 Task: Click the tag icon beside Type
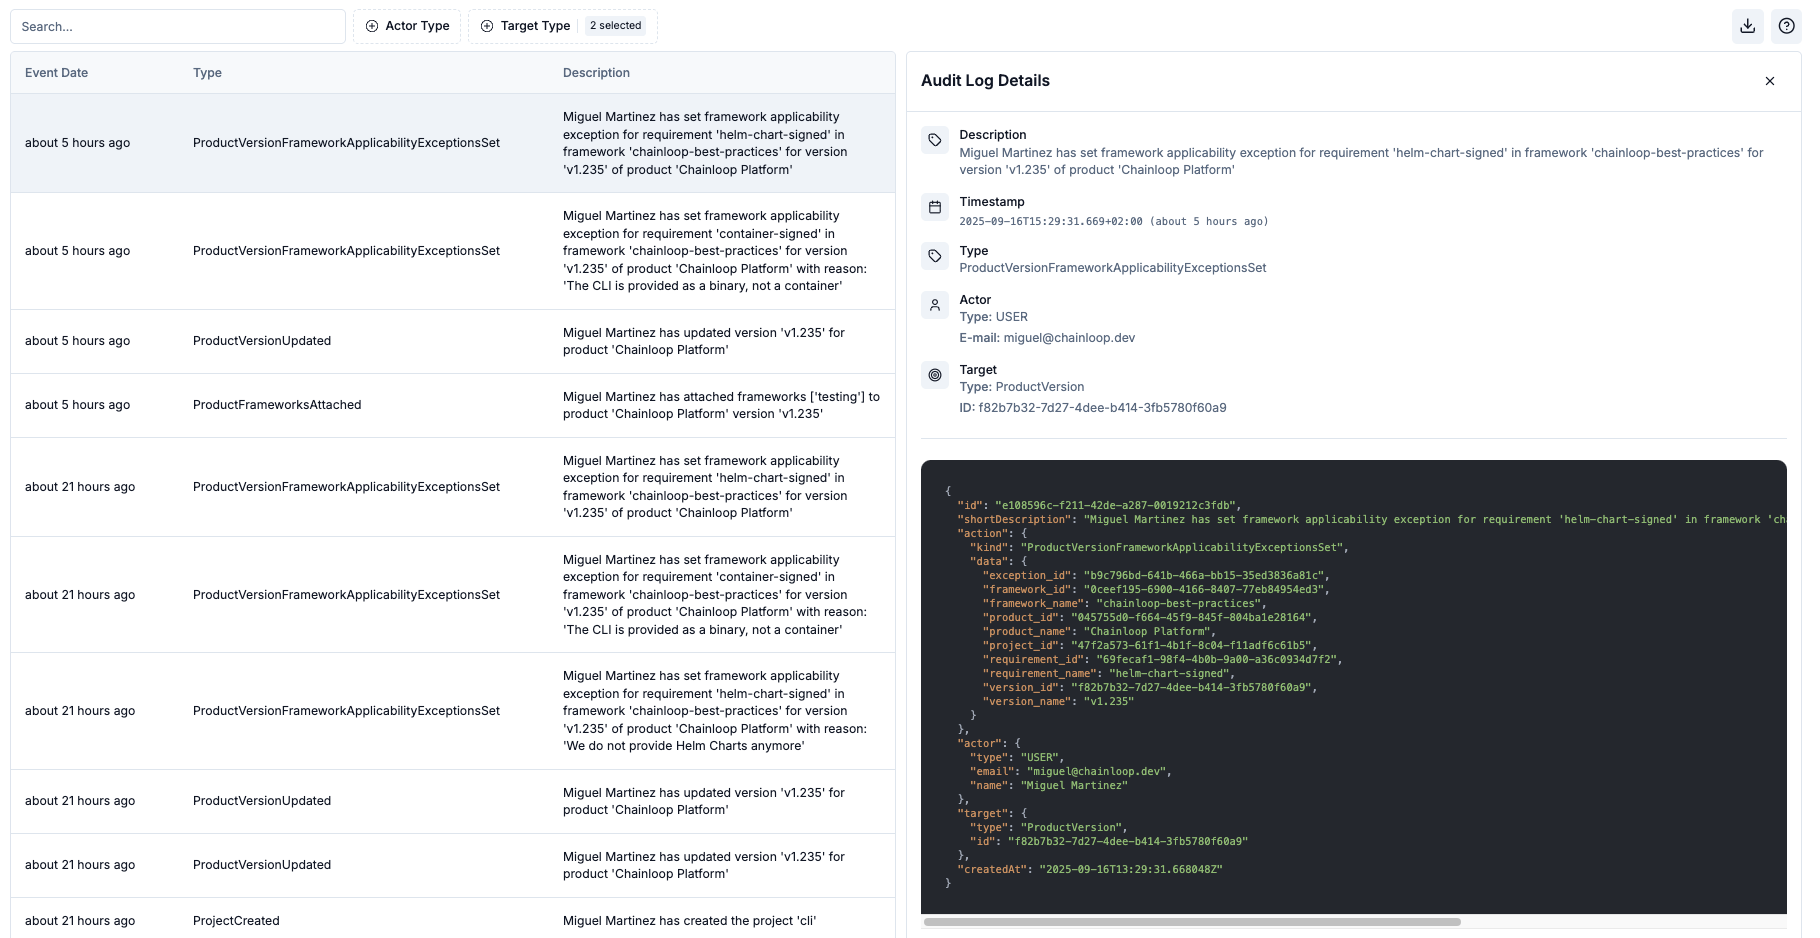[934, 256]
